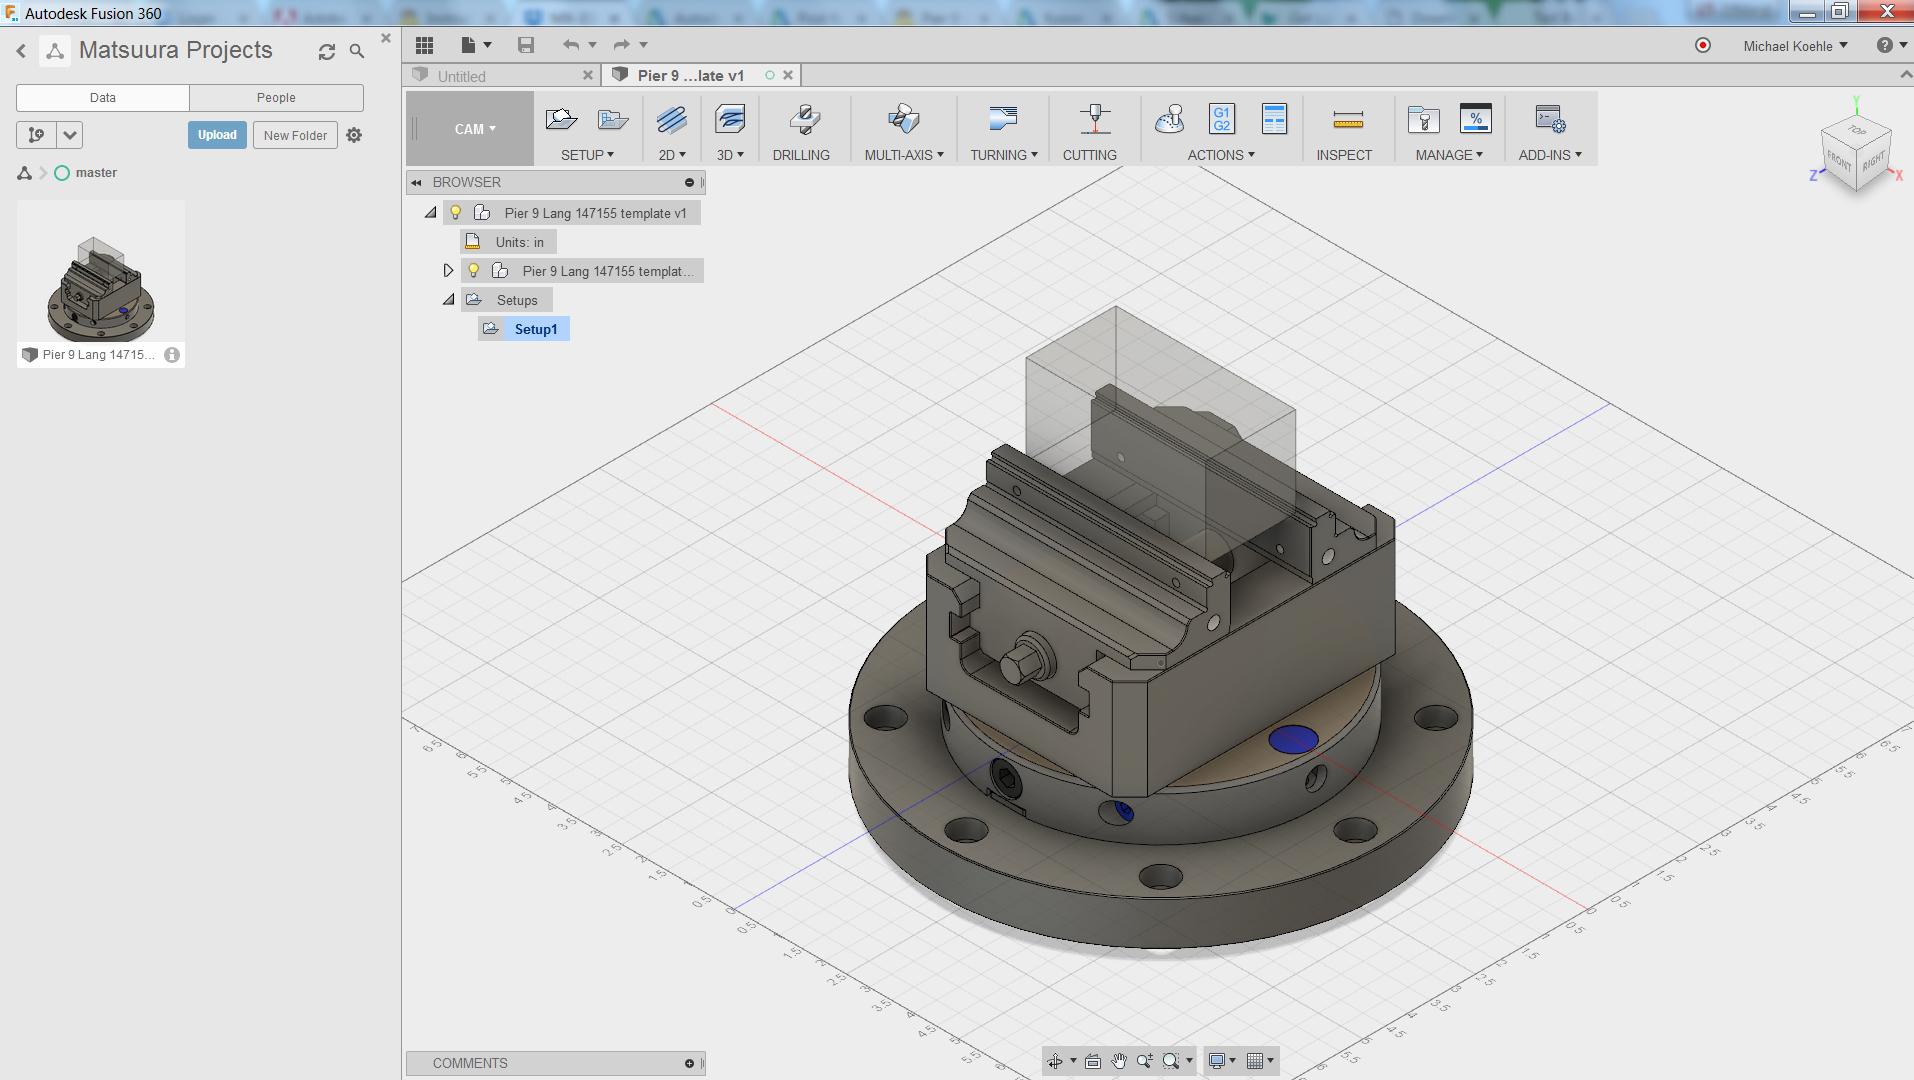This screenshot has width=1914, height=1080.
Task: Click the ViewCube Front face
Action: pyautogui.click(x=1837, y=161)
